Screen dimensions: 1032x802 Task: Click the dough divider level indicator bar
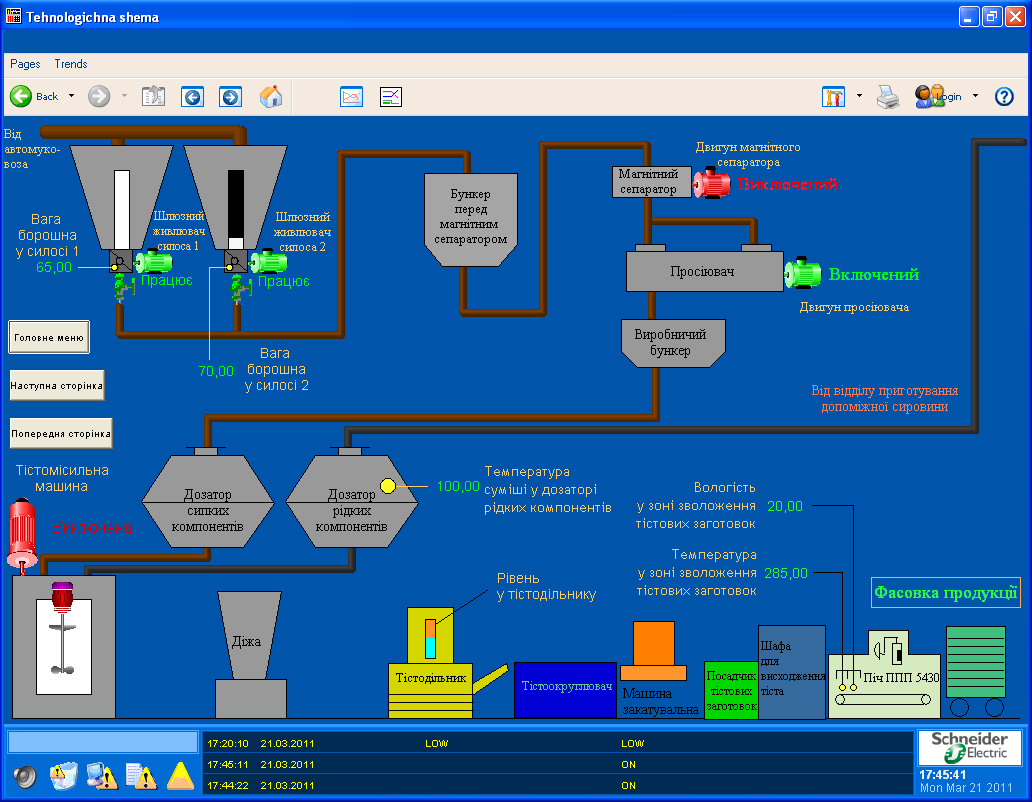[430, 639]
